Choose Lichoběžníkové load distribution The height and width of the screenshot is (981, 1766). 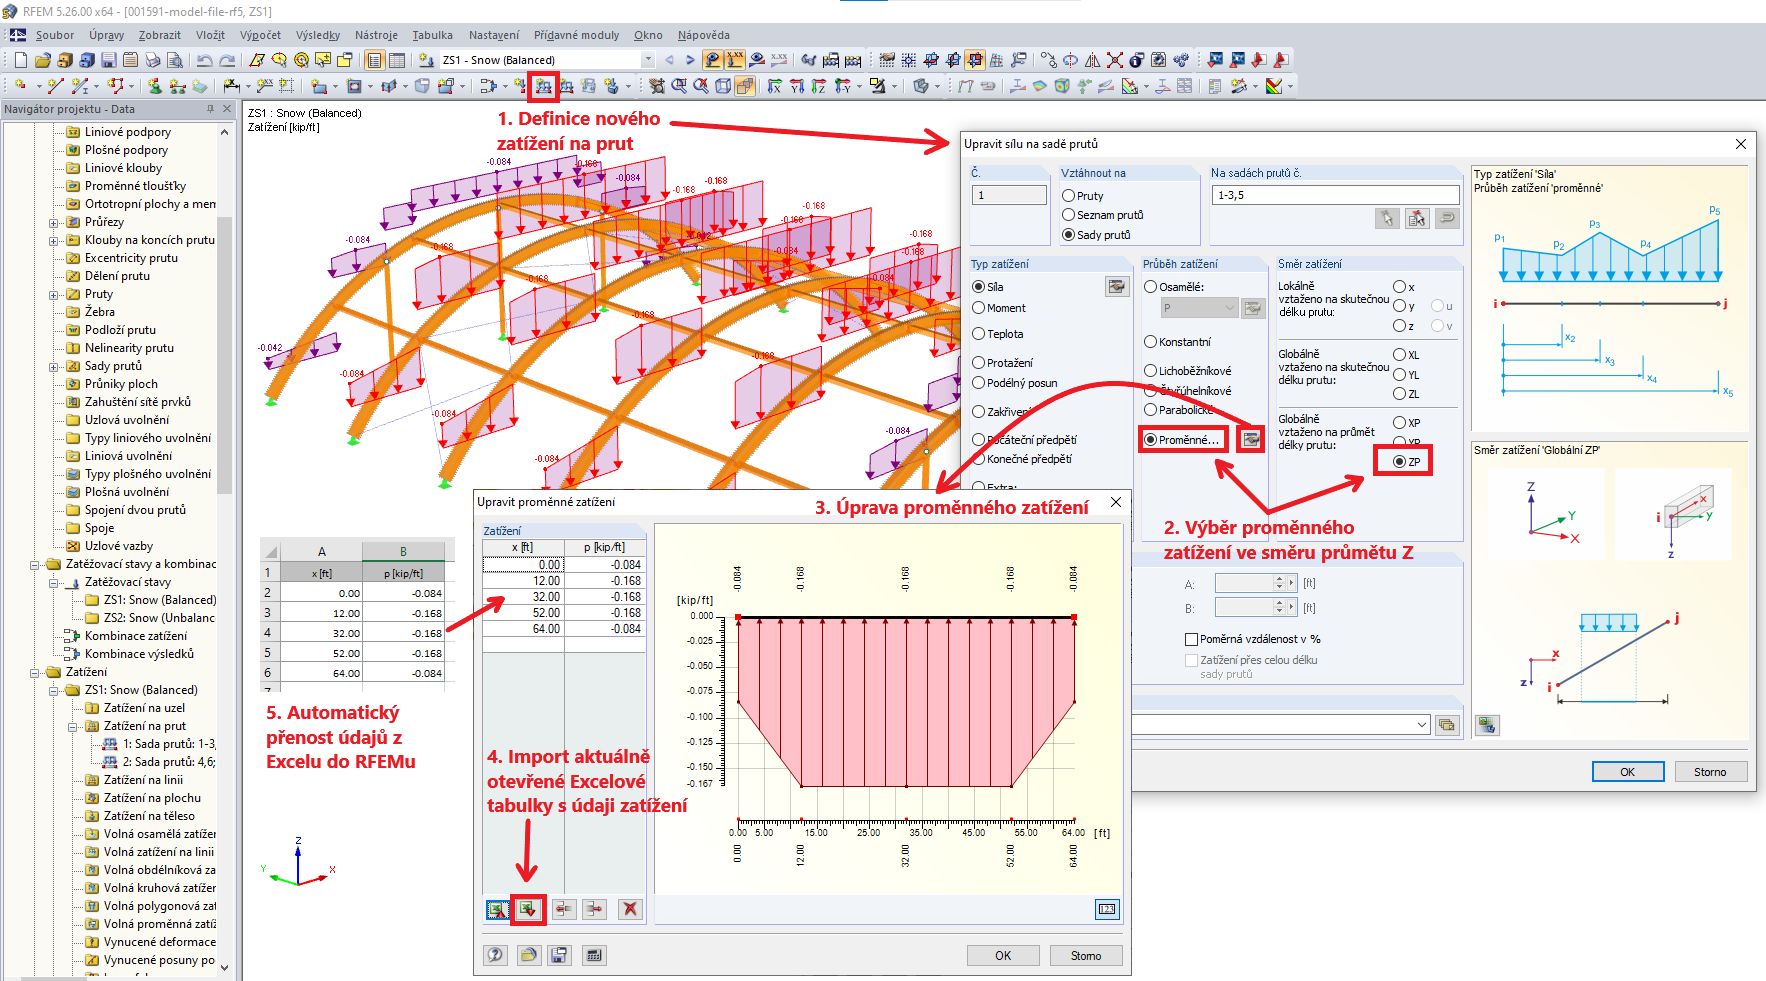pos(1150,371)
